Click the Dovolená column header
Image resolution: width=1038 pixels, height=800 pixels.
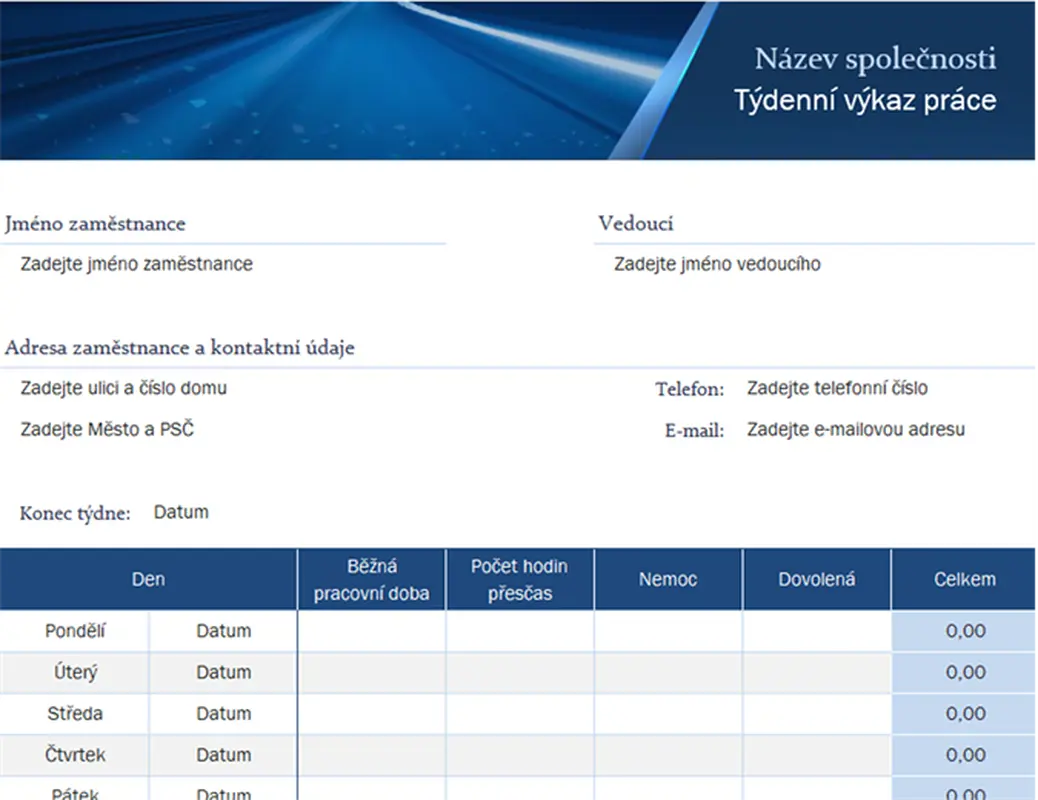815,578
